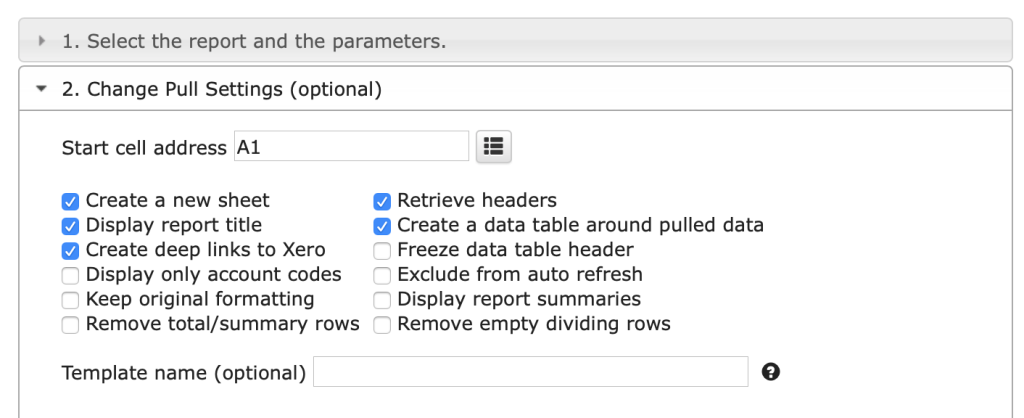
Task: Click the section 2 disclosure triangle
Action: [41, 89]
